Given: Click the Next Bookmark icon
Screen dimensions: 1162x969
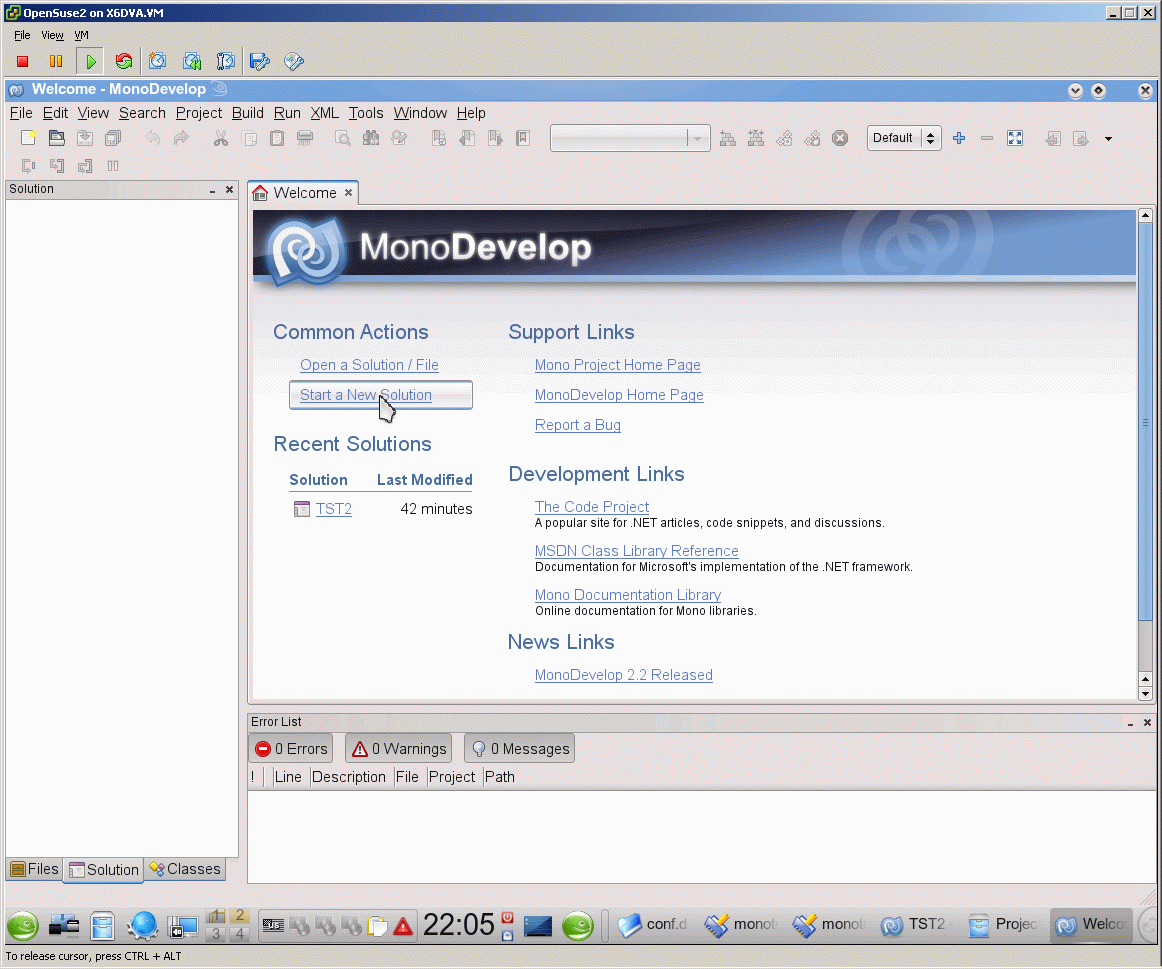Looking at the screenshot, I should 495,138.
